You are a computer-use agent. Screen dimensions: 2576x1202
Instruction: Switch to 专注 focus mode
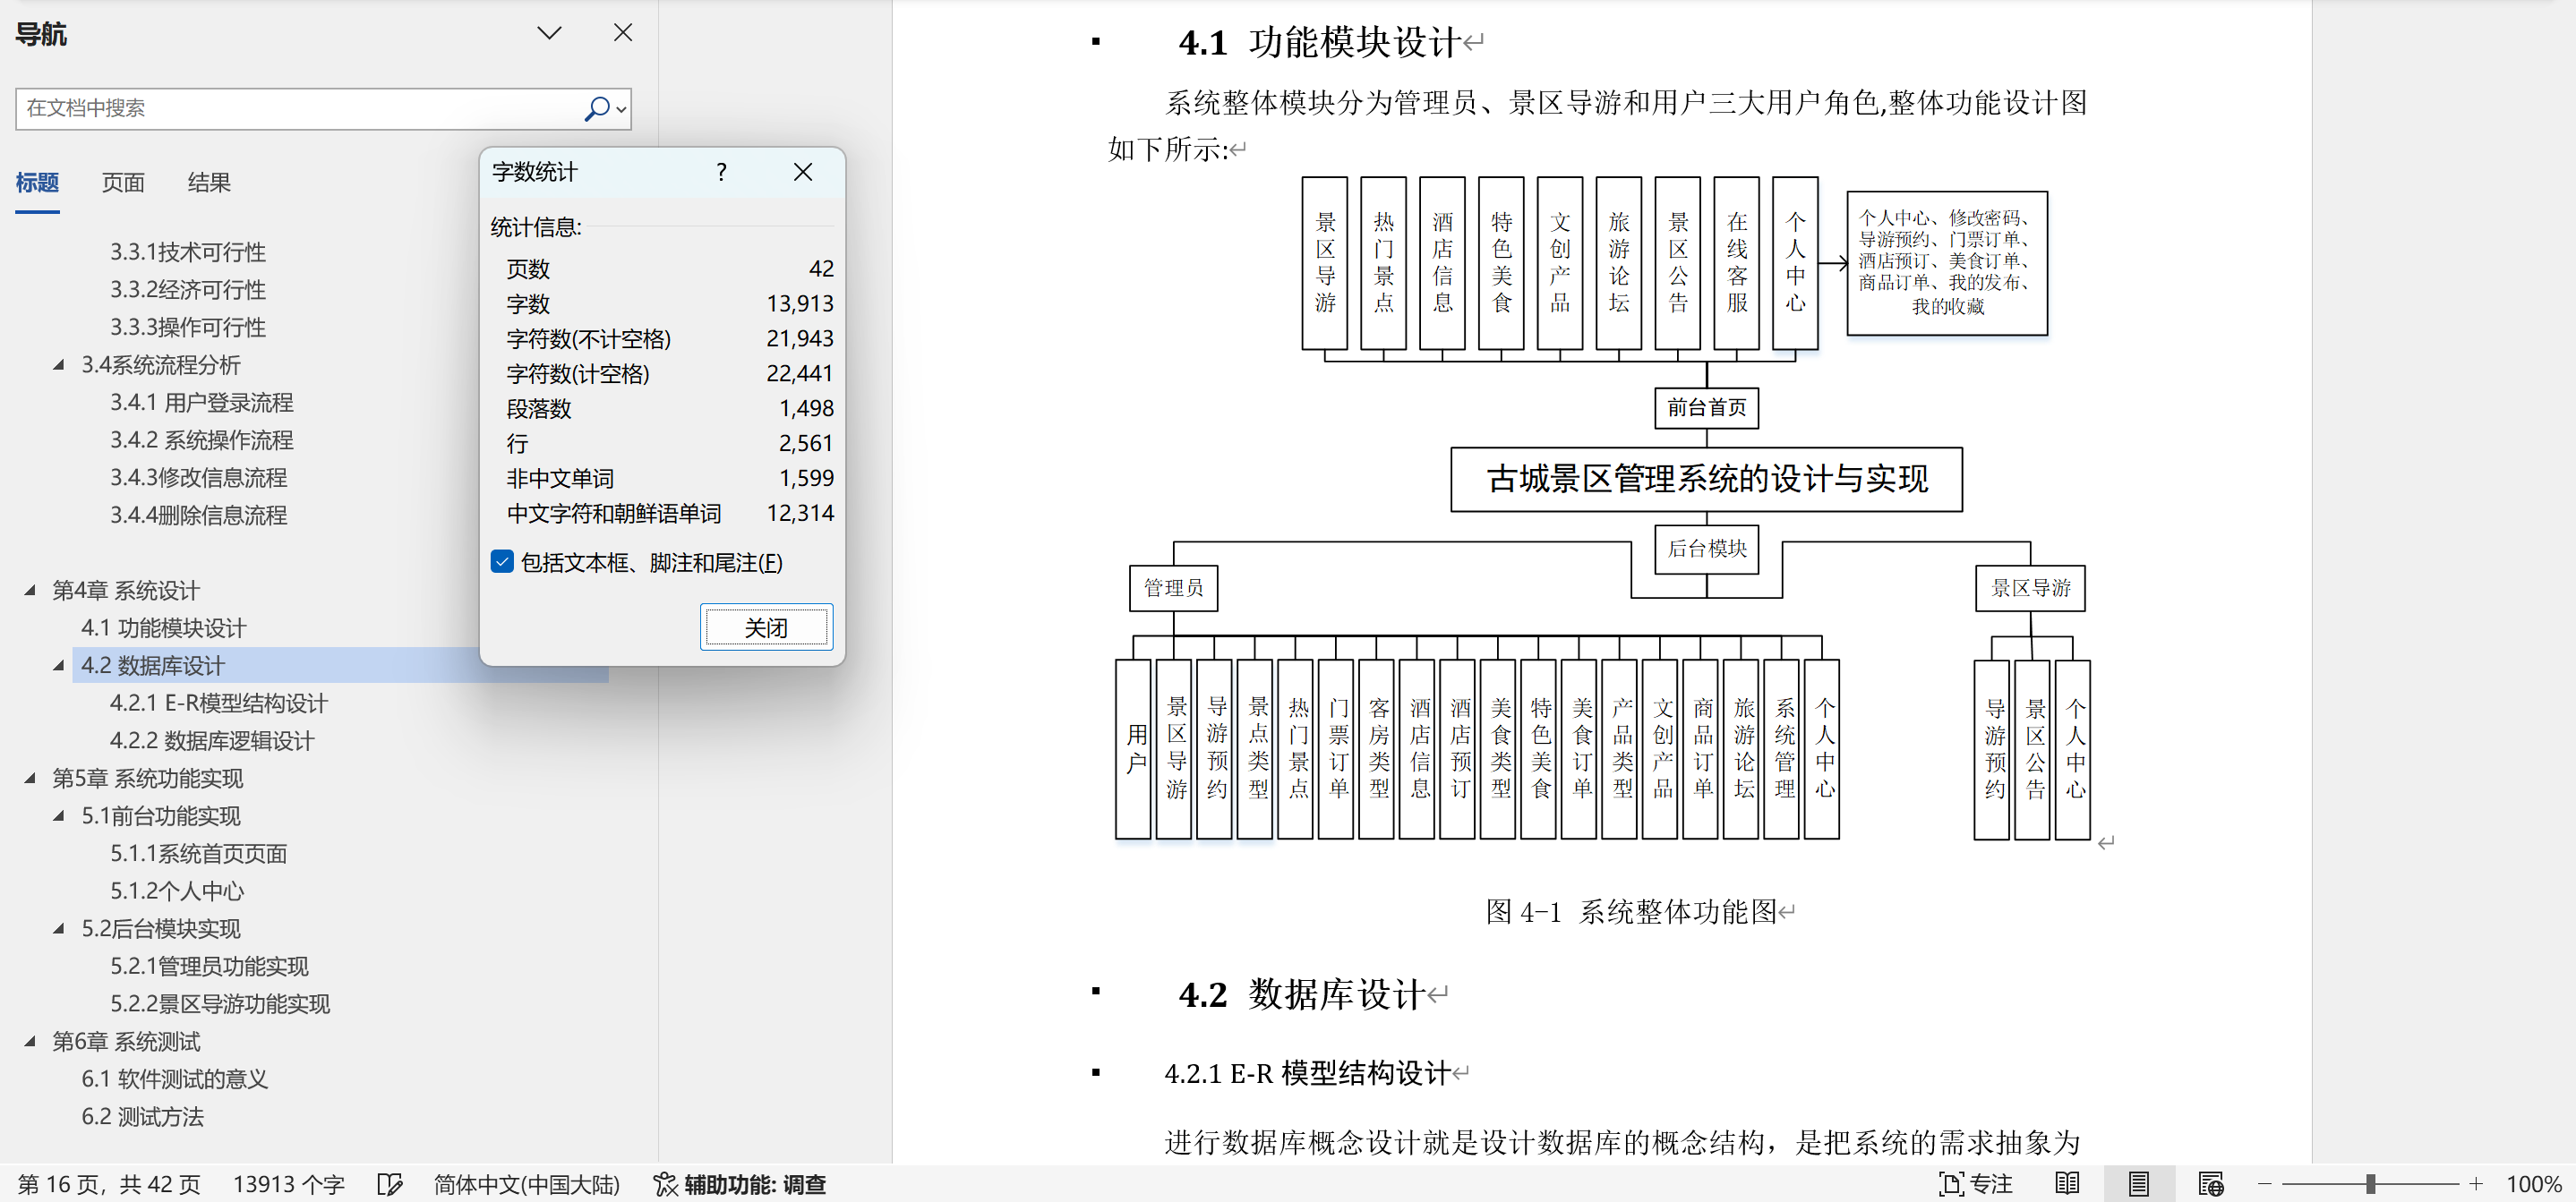click(x=1975, y=1184)
